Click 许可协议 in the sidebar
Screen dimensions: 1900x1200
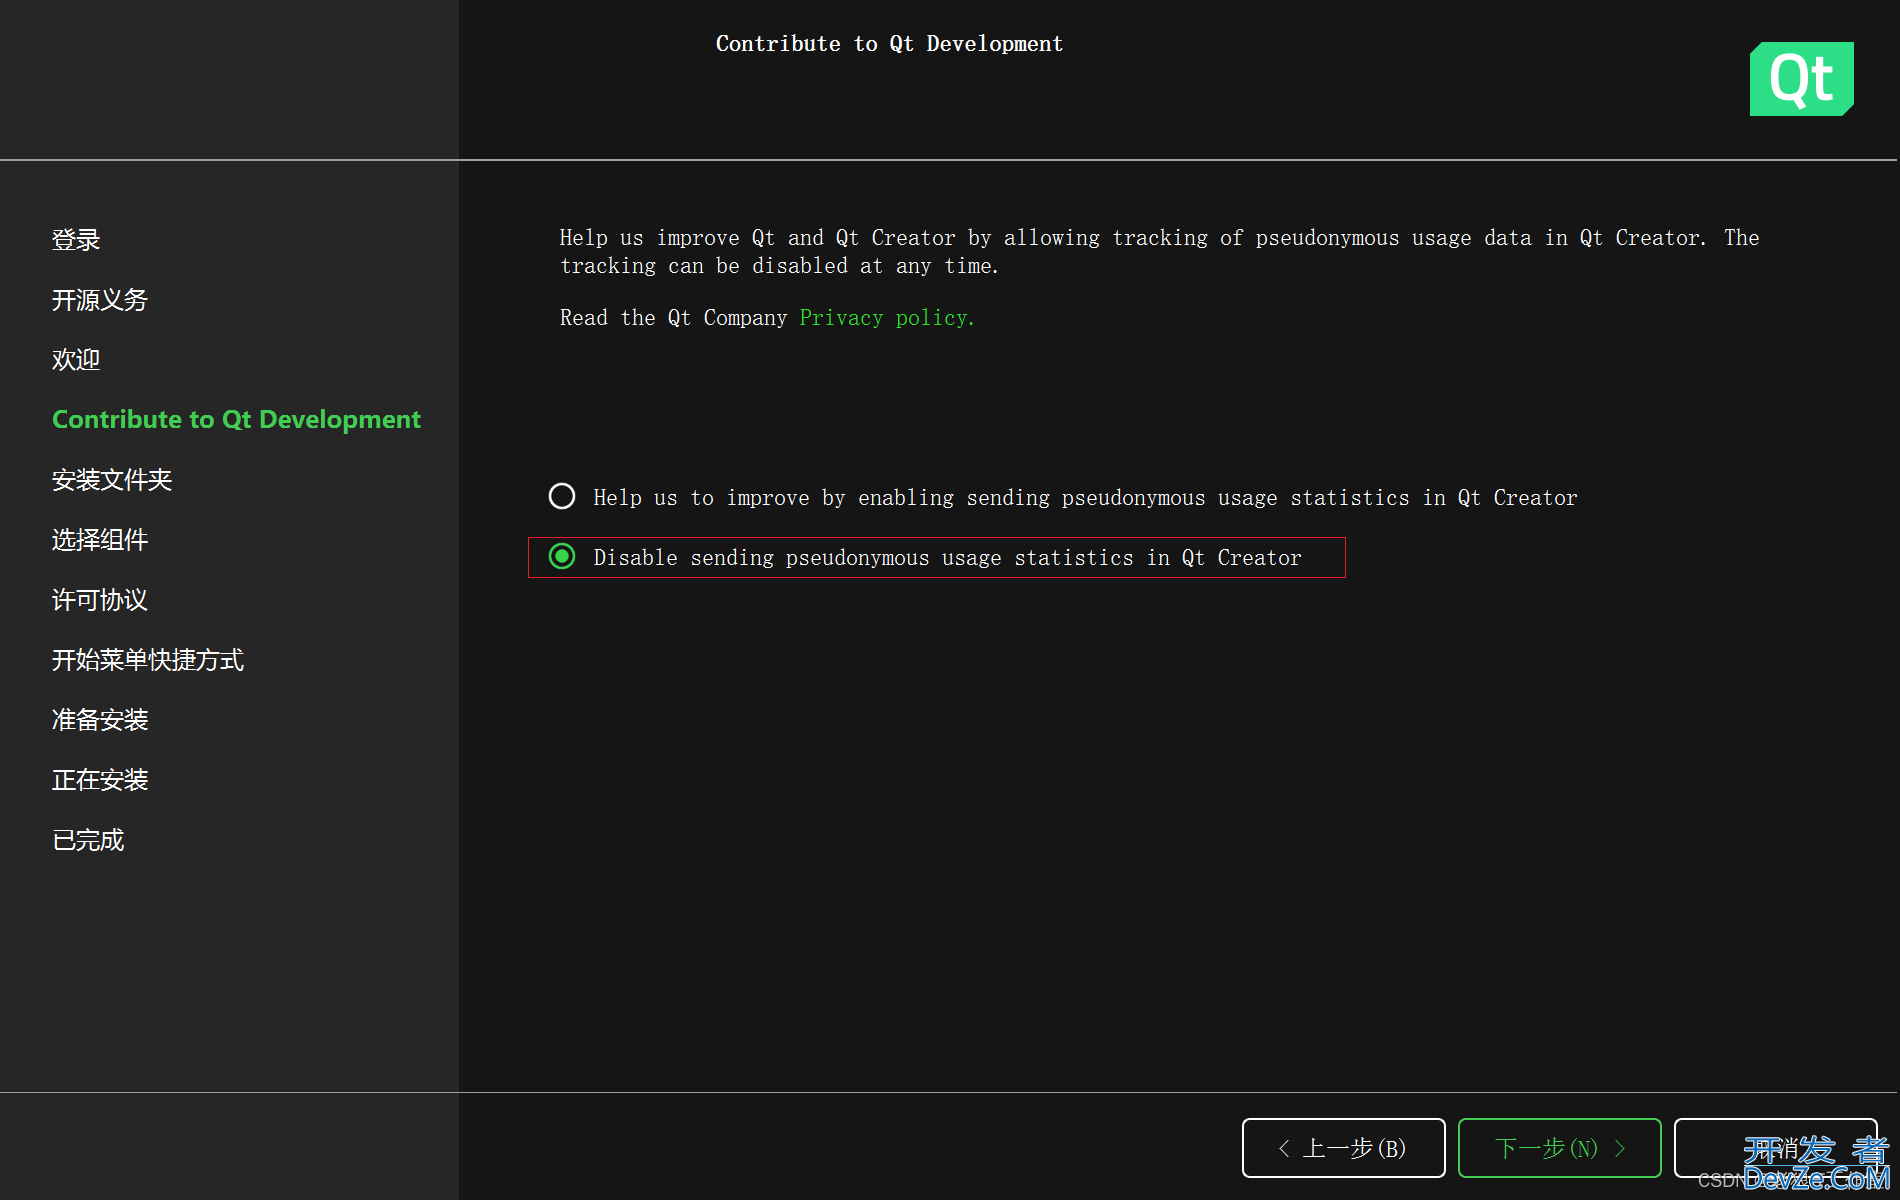click(x=100, y=600)
